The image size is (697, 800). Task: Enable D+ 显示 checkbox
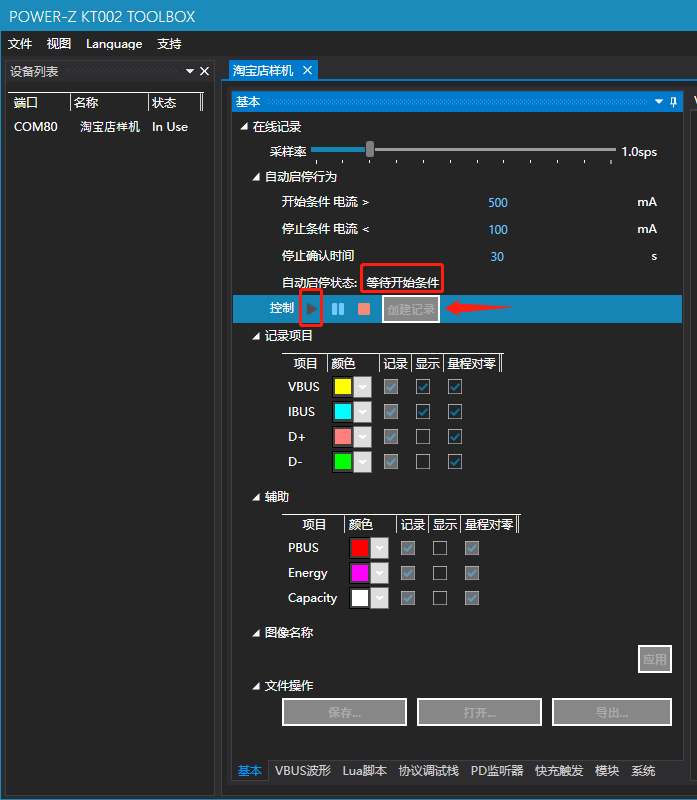(x=423, y=437)
